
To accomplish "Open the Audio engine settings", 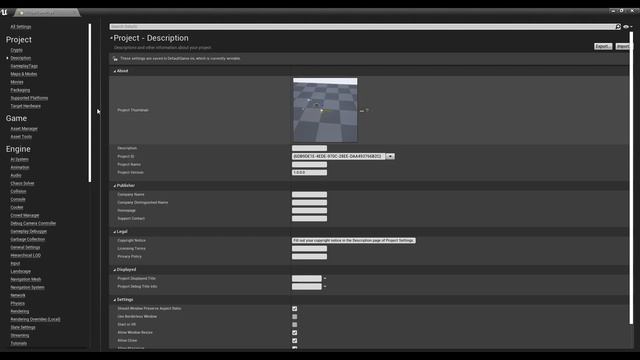I will pos(16,176).
